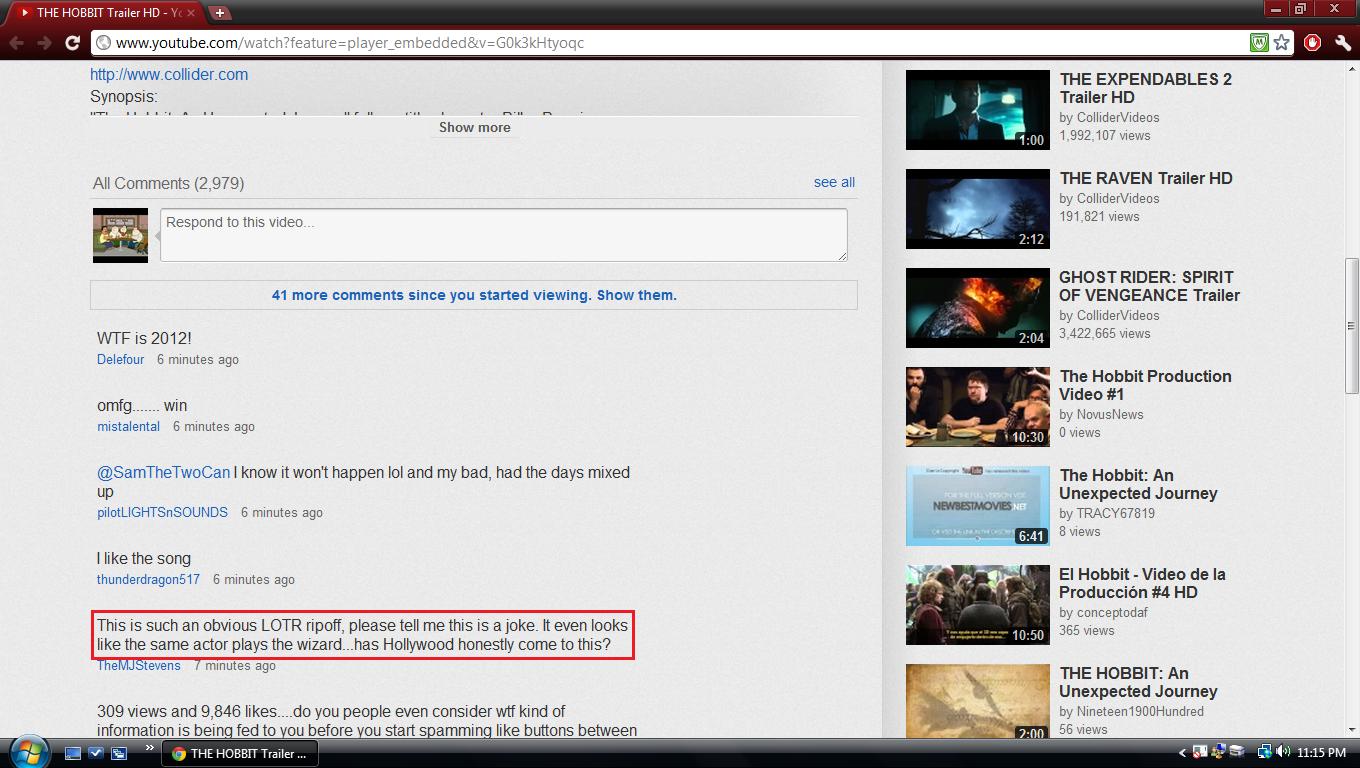Play the 2:00 Unexpected Journey thumbnail
1360x768 pixels.
click(x=978, y=702)
